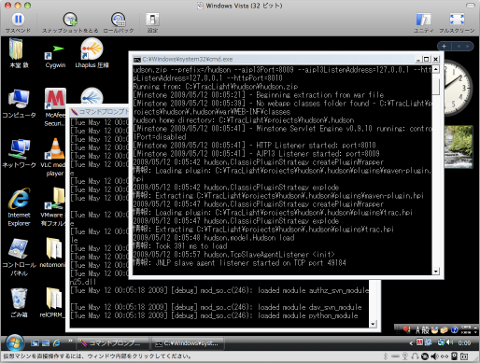Click the Rollback (ロールバック) toolbar icon
480x363 pixels.
point(118,20)
